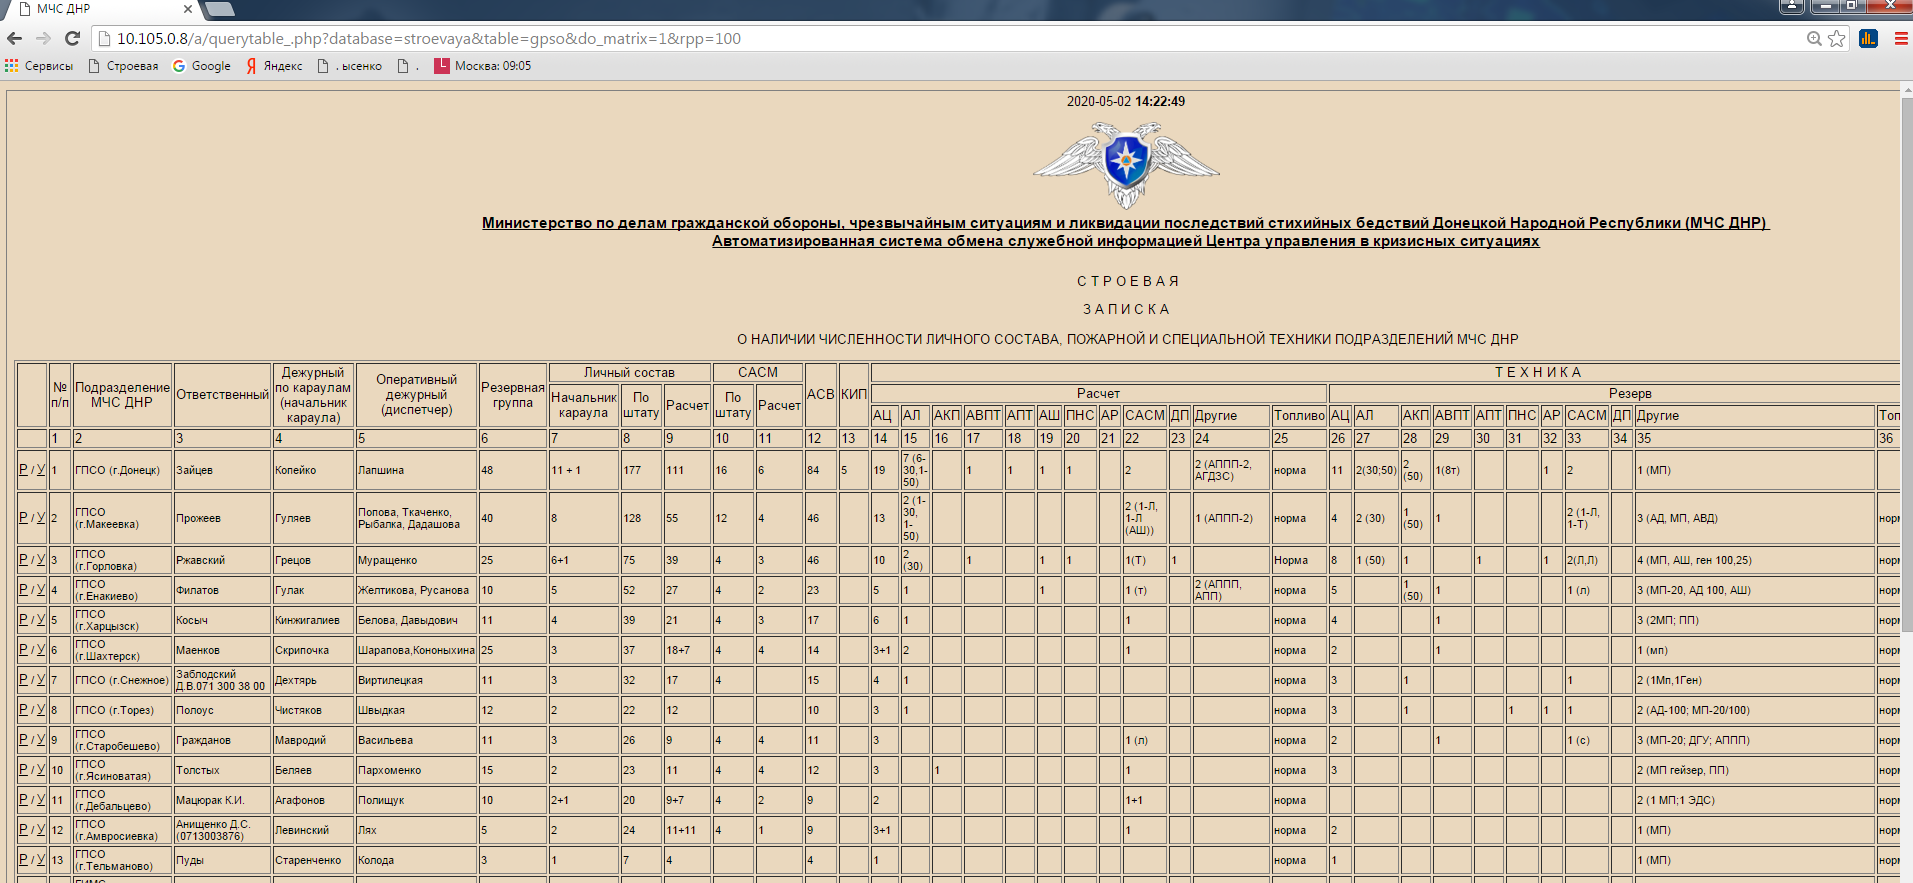
Task: Select the 'Попова, Ткаченко, Рыбалка, Дадашова' cell
Action: [x=417, y=518]
